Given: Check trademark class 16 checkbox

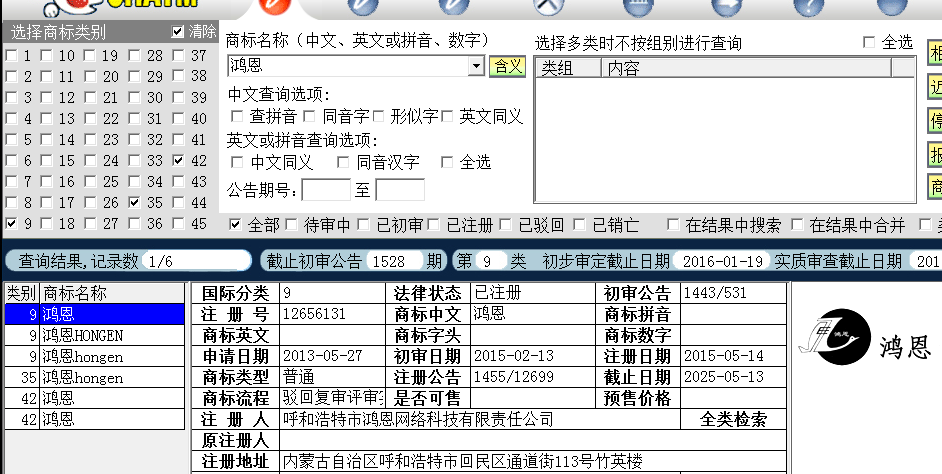Looking at the screenshot, I should (46, 181).
